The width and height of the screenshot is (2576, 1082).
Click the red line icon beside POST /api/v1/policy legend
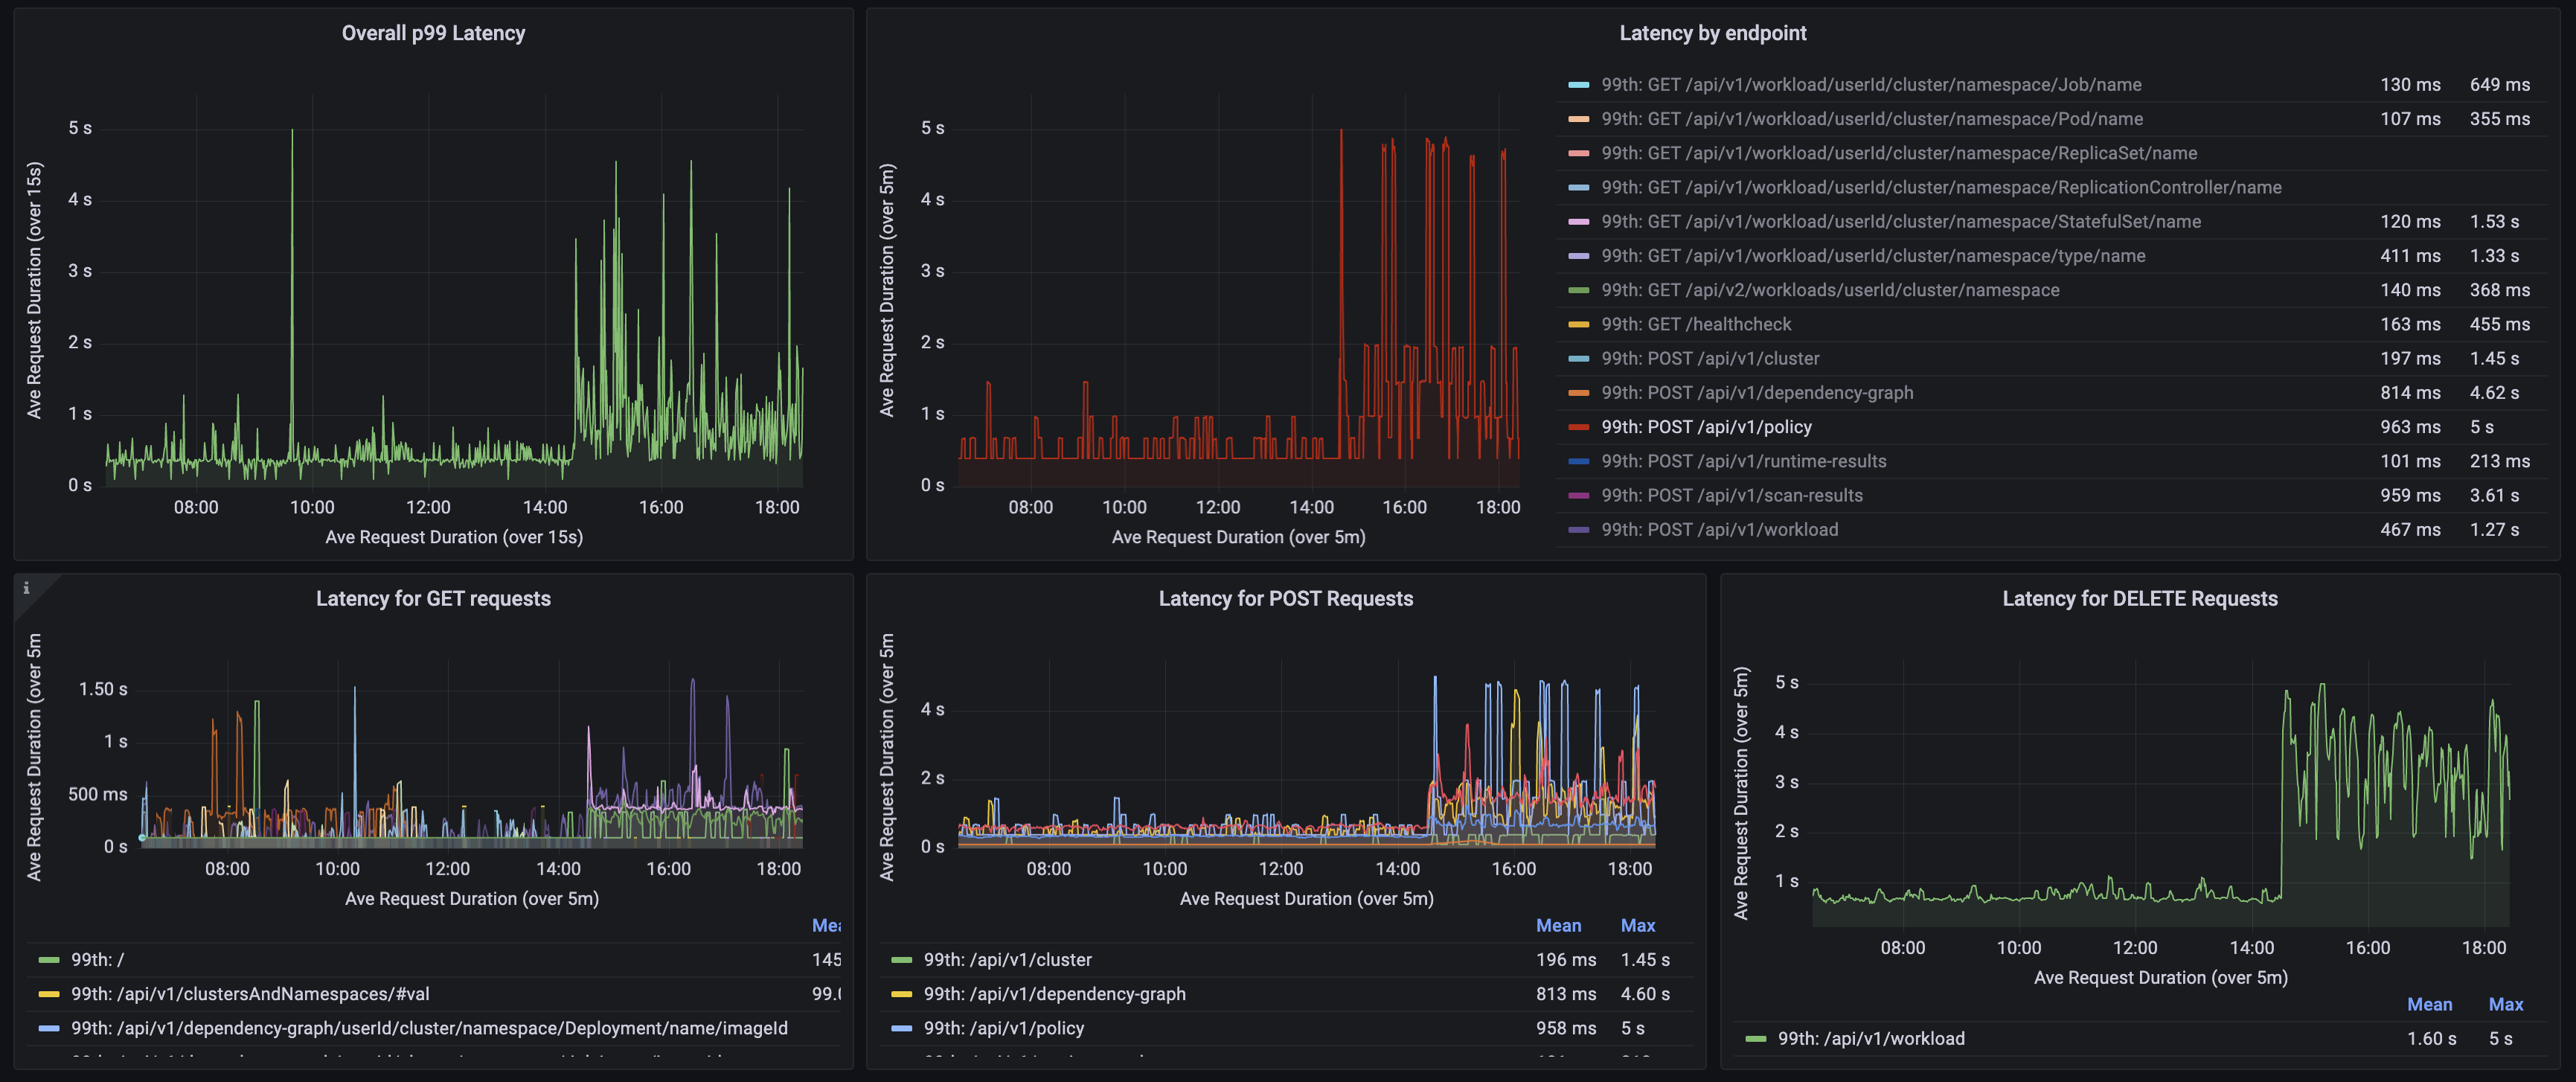pos(1578,426)
